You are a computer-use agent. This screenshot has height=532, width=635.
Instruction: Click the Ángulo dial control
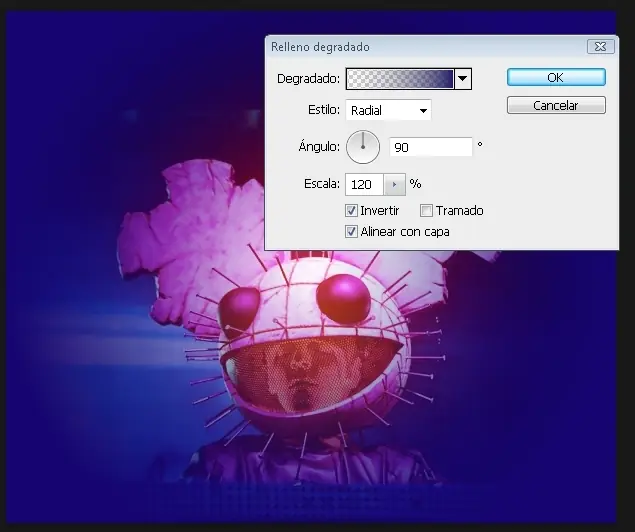pyautogui.click(x=363, y=147)
